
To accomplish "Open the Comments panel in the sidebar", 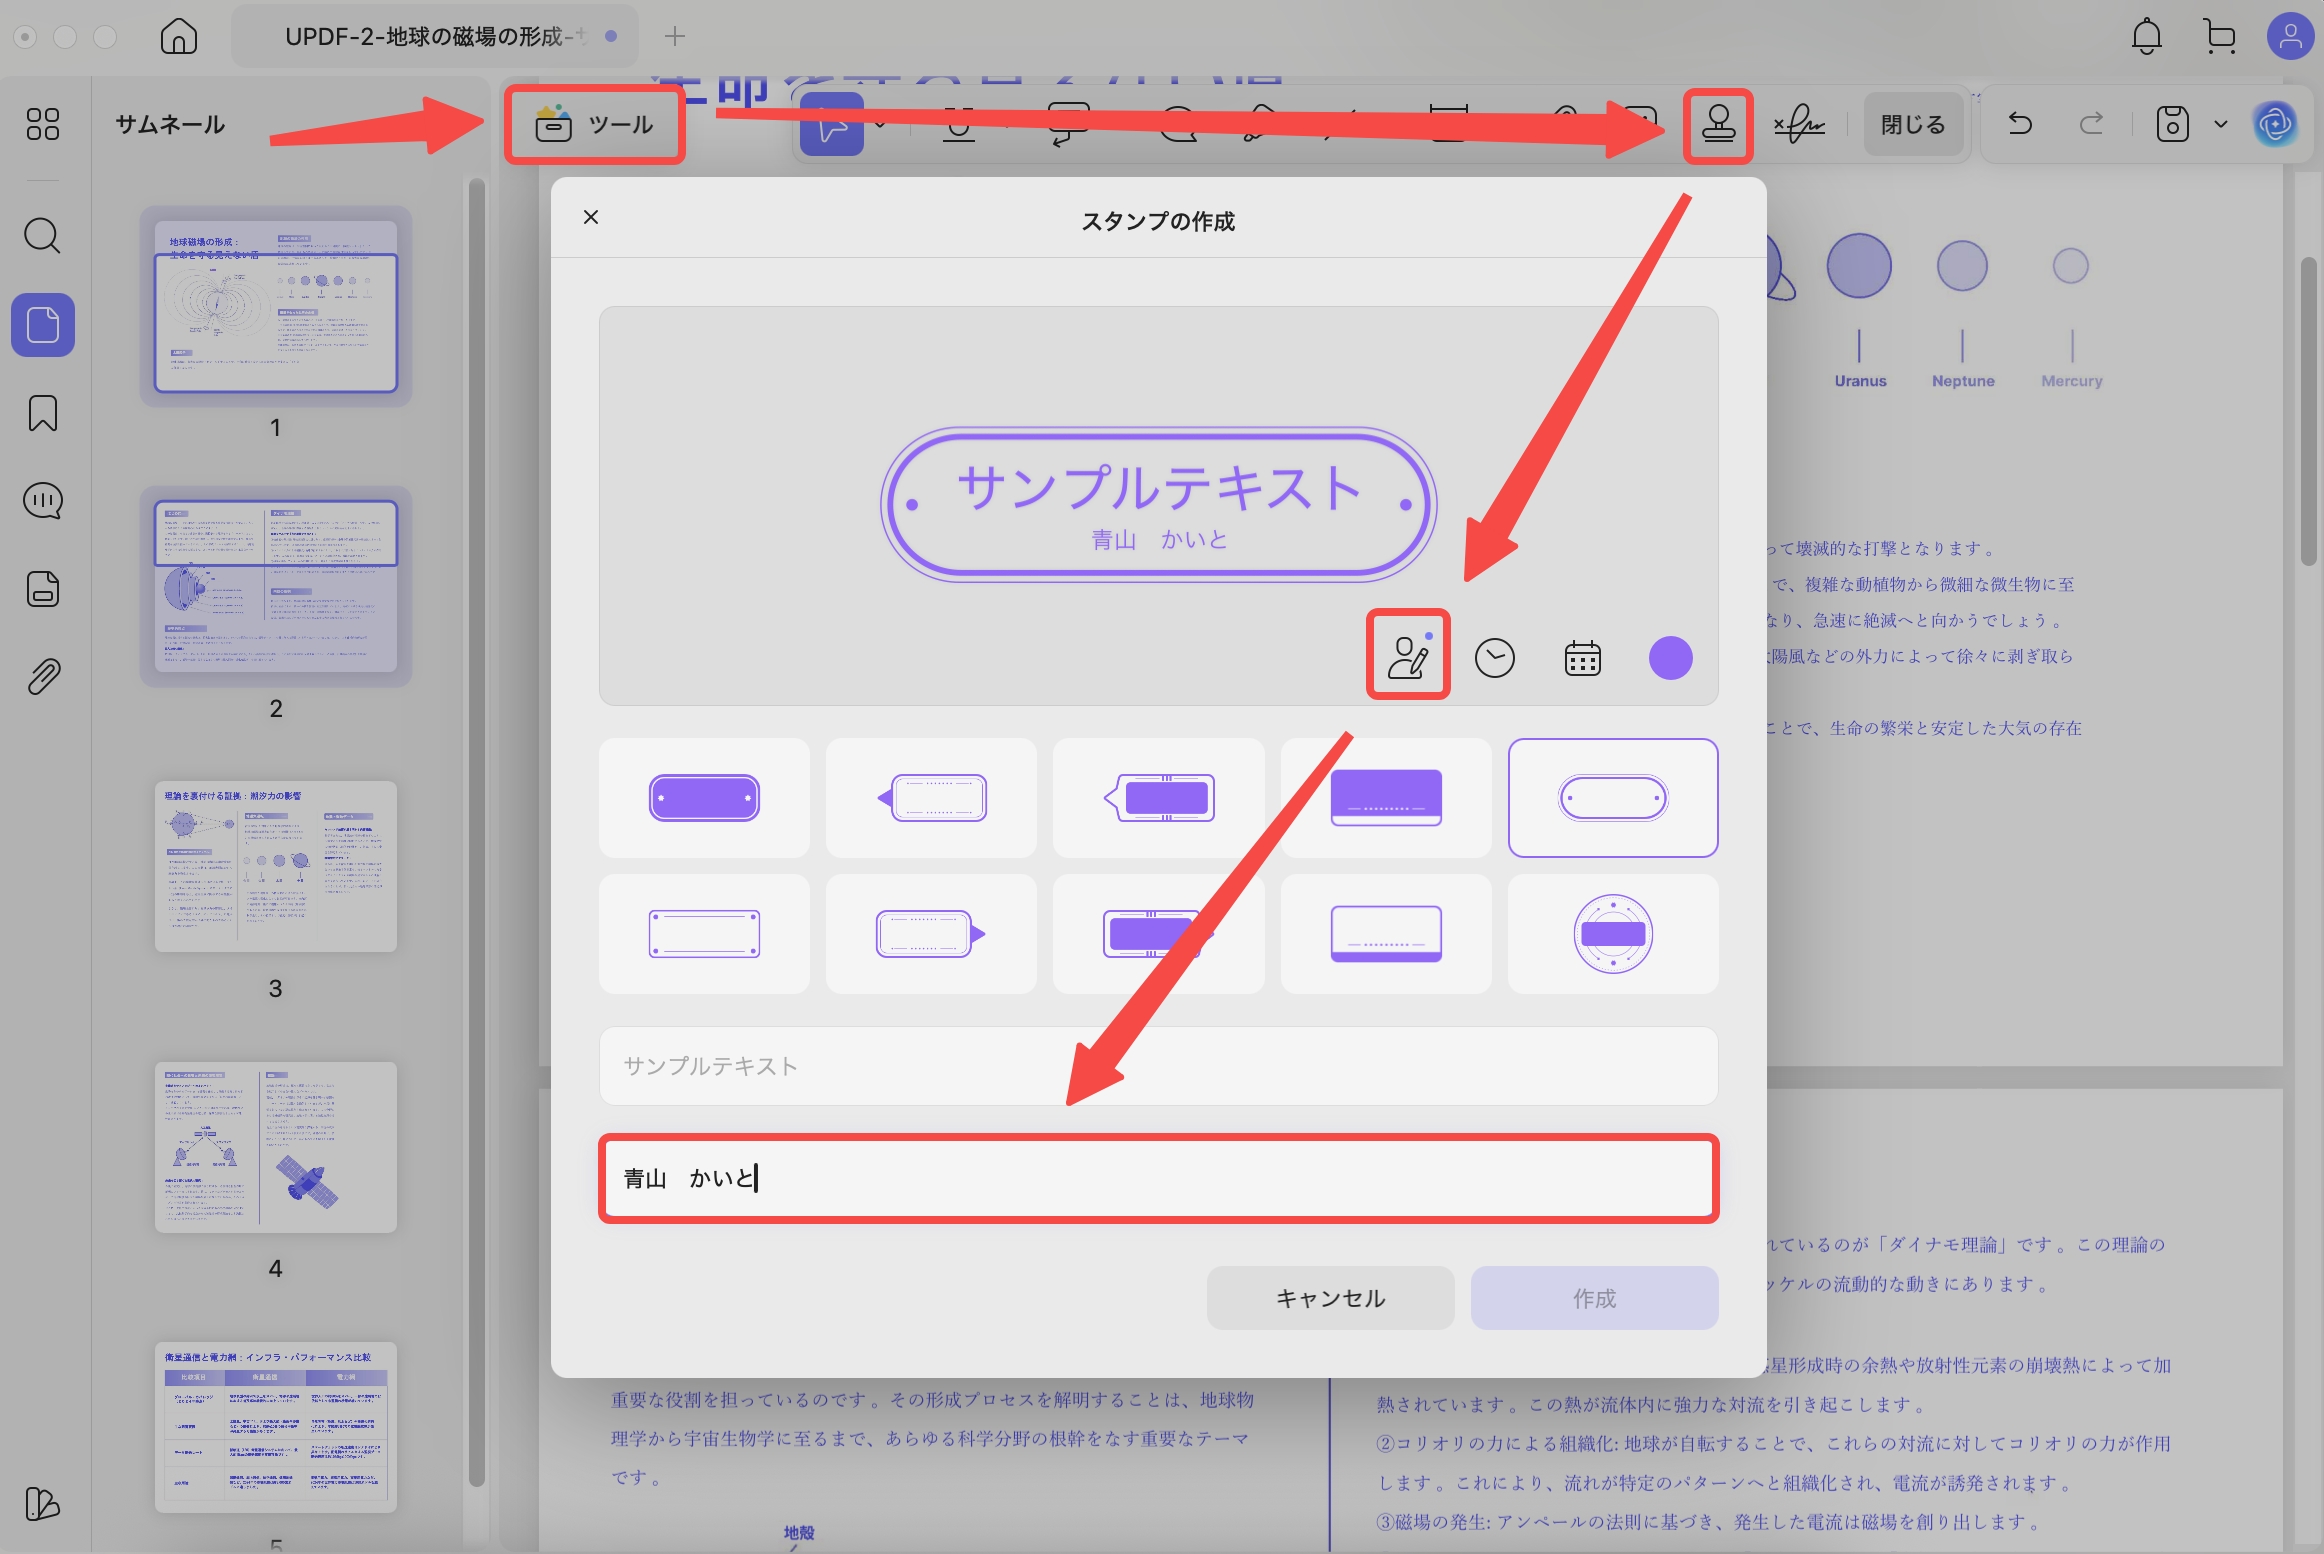I will point(41,501).
